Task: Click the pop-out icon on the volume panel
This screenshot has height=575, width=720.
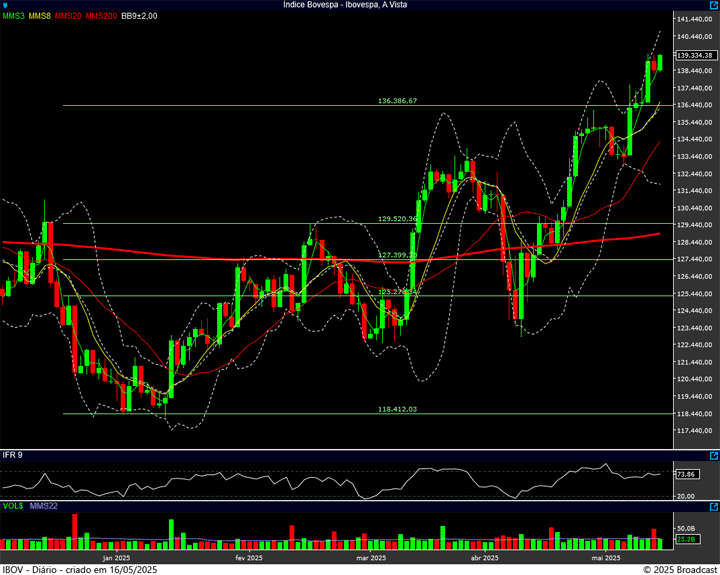Action: tap(713, 508)
